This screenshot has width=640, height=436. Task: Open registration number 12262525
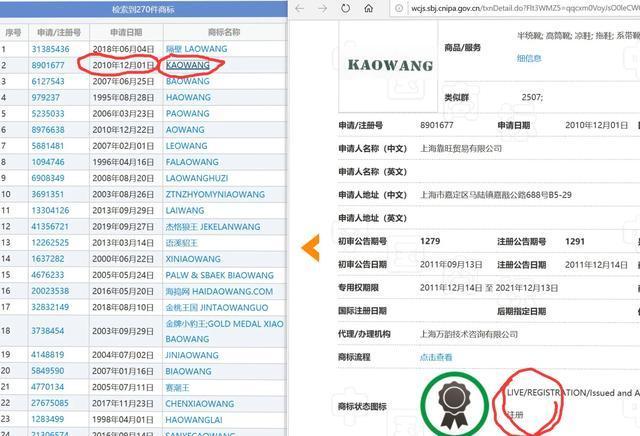pyautogui.click(x=51, y=242)
